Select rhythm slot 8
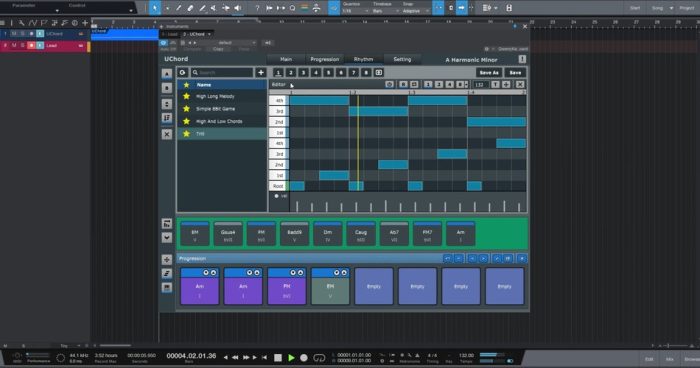 366,72
